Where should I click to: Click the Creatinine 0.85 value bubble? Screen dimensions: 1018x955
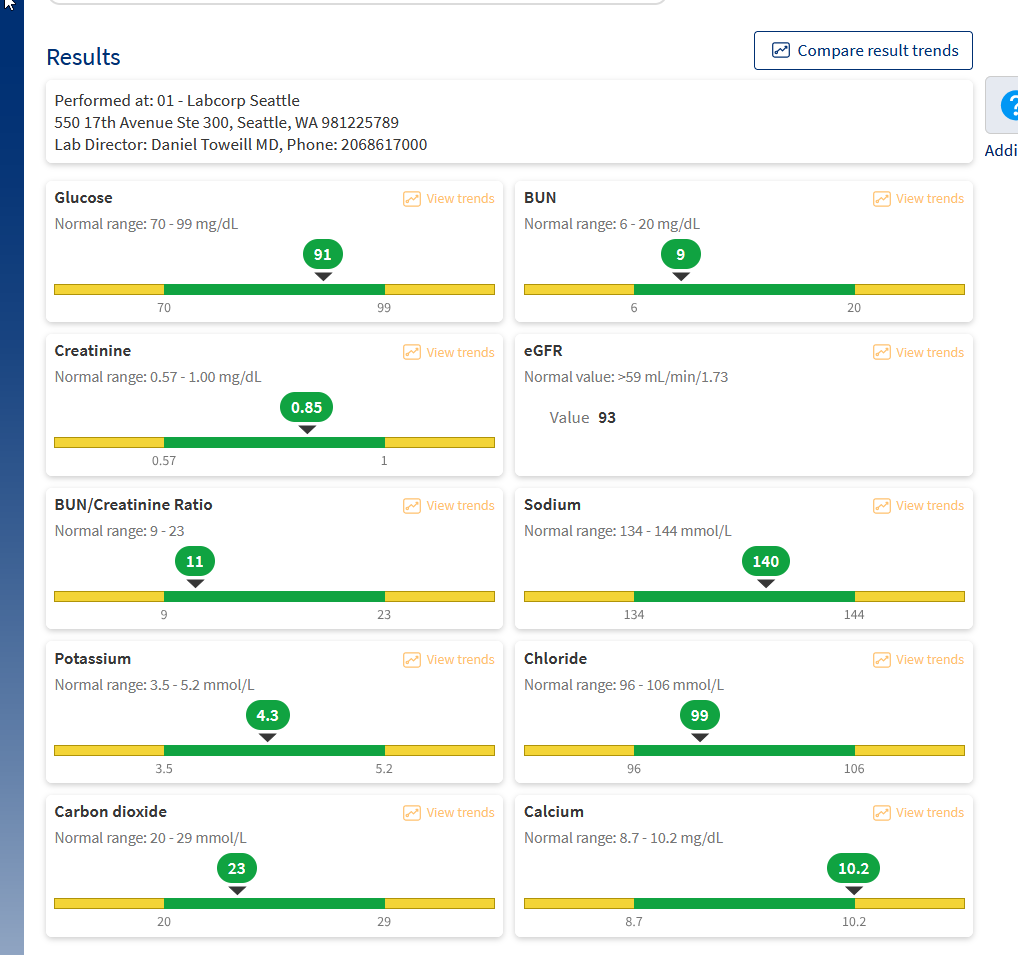pyautogui.click(x=307, y=408)
